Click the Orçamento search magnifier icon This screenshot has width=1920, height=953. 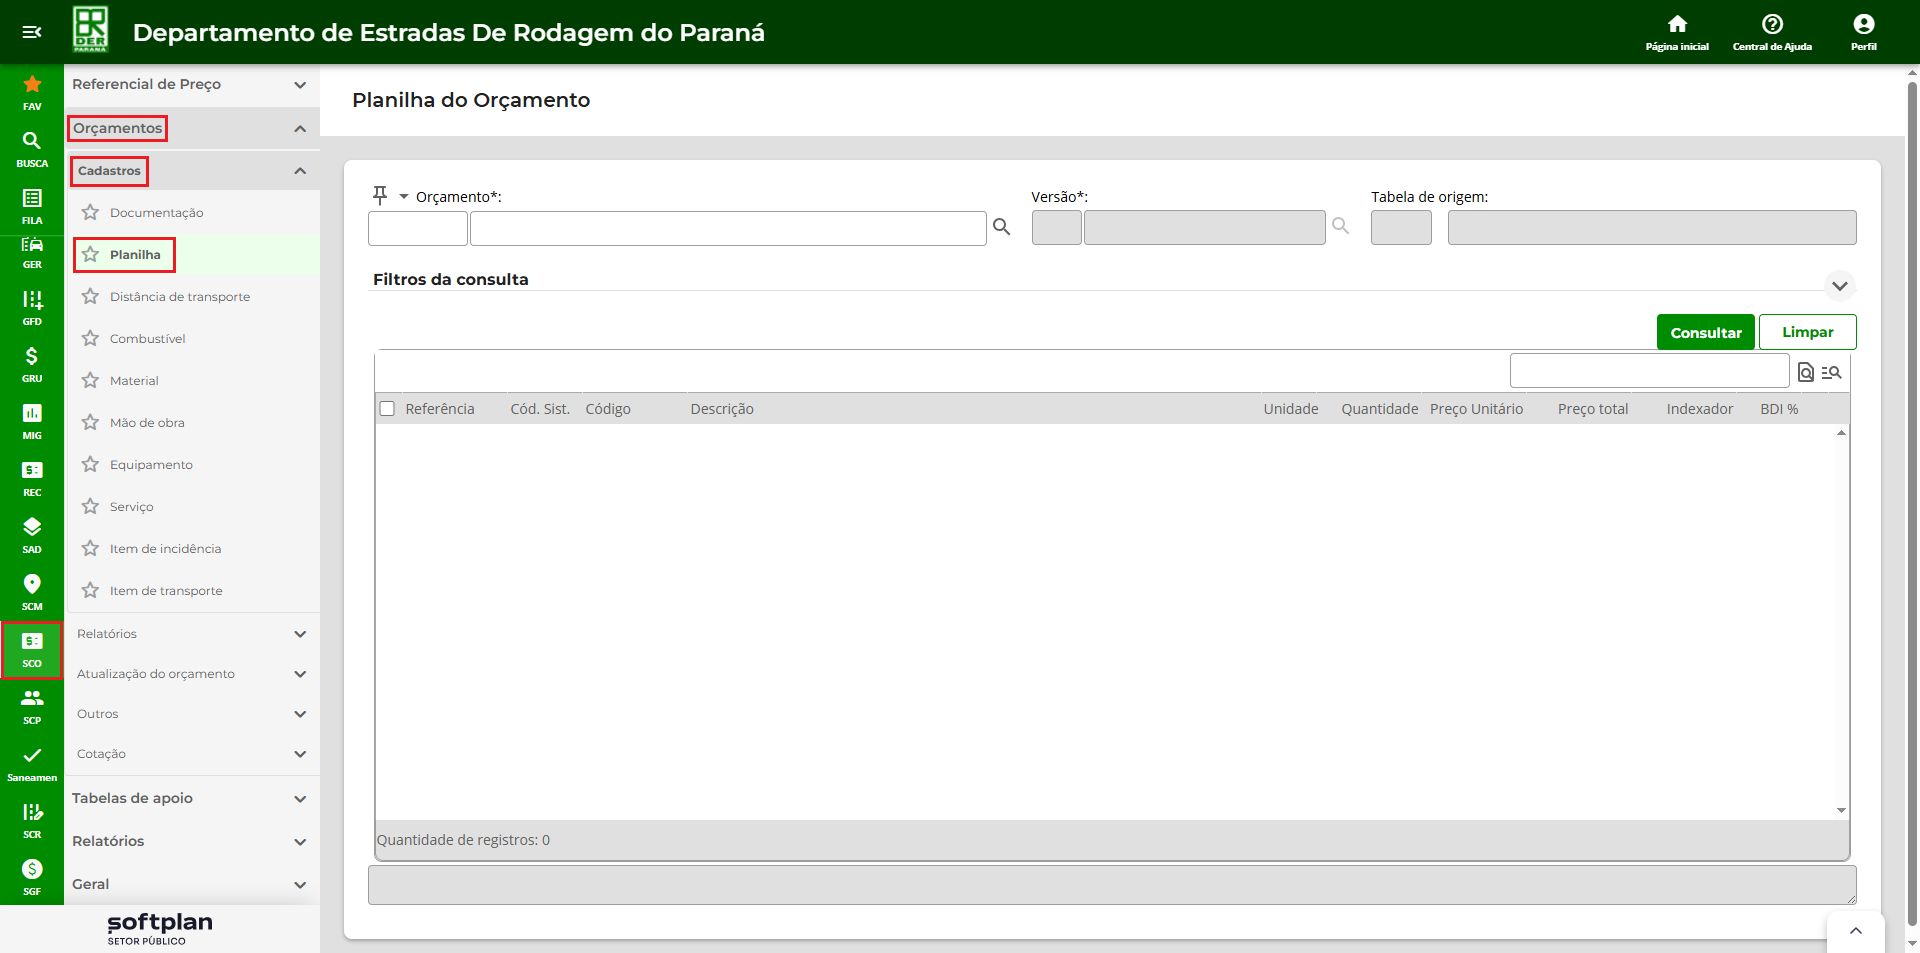pos(1001,228)
